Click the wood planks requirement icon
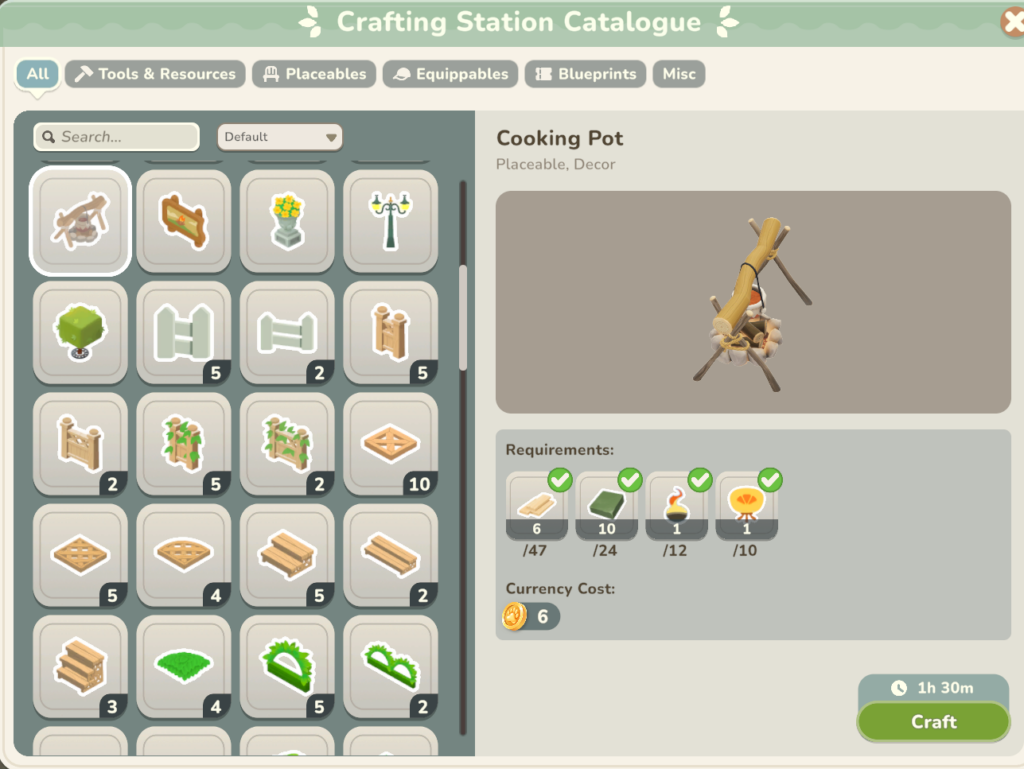This screenshot has width=1024, height=769. click(537, 505)
